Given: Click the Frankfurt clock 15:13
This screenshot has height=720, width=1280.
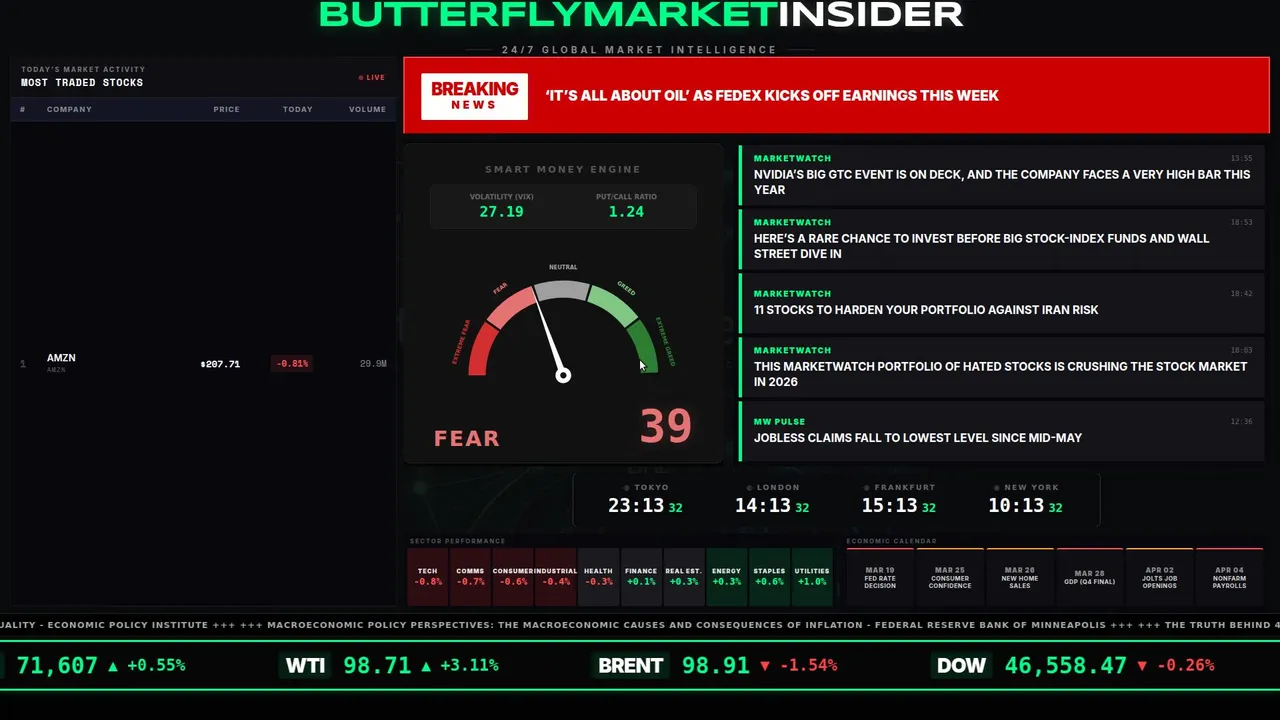Looking at the screenshot, I should (x=890, y=506).
